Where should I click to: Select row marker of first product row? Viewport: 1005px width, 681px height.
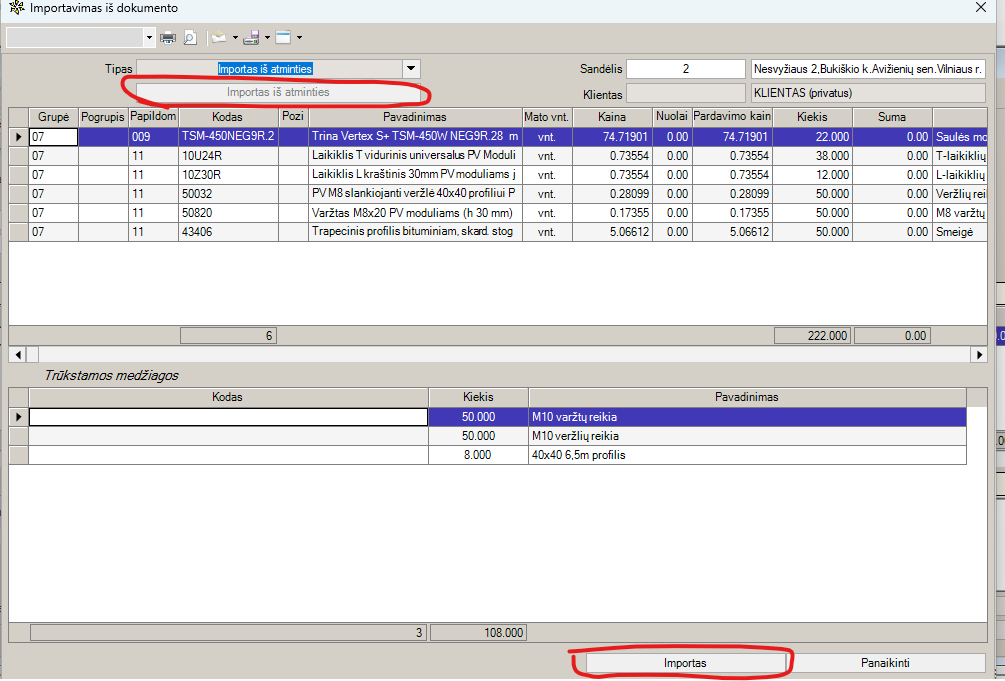pos(18,136)
